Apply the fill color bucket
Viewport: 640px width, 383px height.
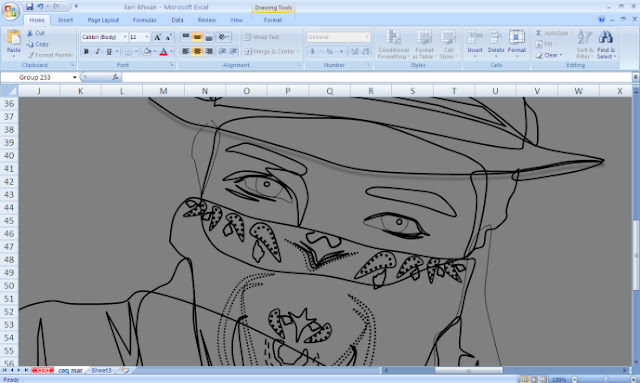click(147, 51)
